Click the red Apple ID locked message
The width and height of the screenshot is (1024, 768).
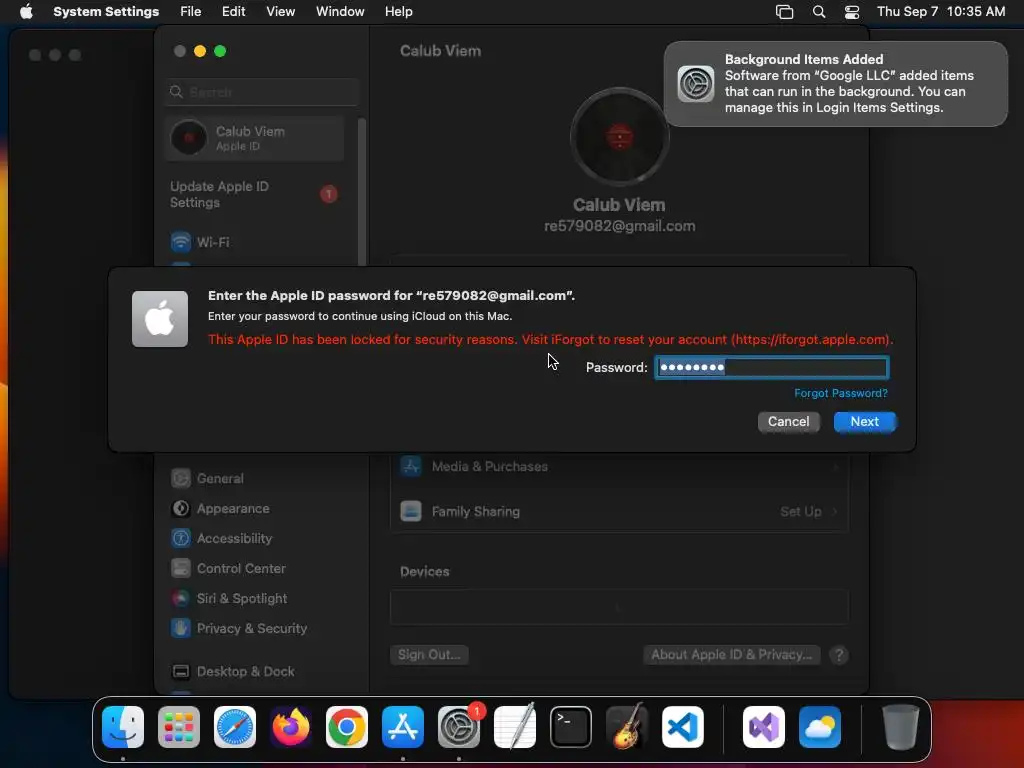pos(551,340)
